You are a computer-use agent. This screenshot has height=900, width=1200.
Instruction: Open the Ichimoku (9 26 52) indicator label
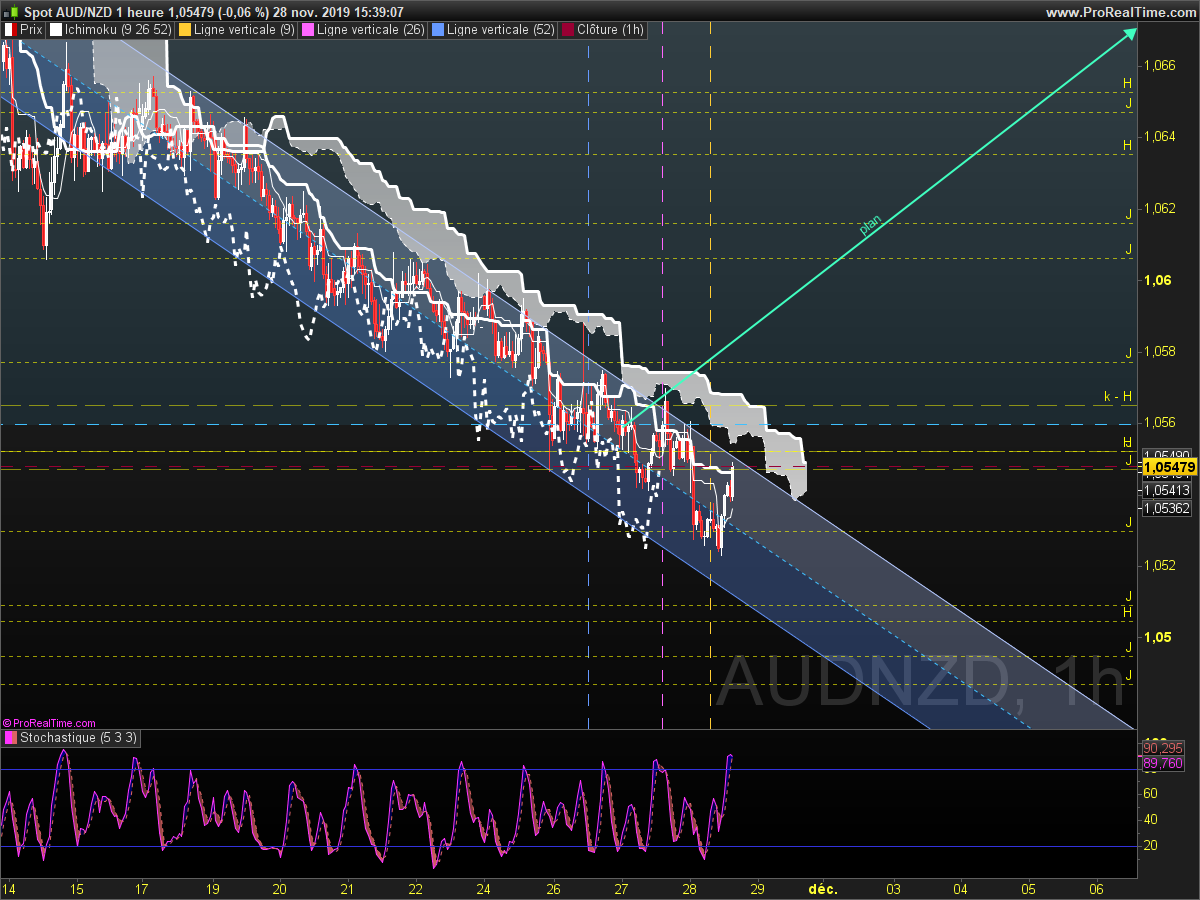tap(116, 30)
